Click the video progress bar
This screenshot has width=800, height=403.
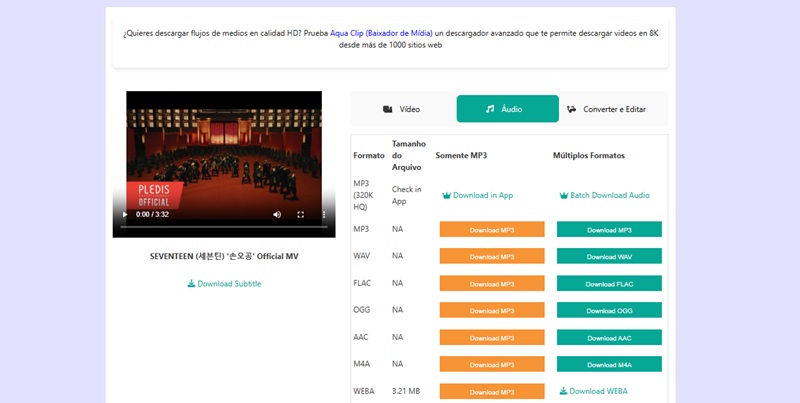[223, 227]
